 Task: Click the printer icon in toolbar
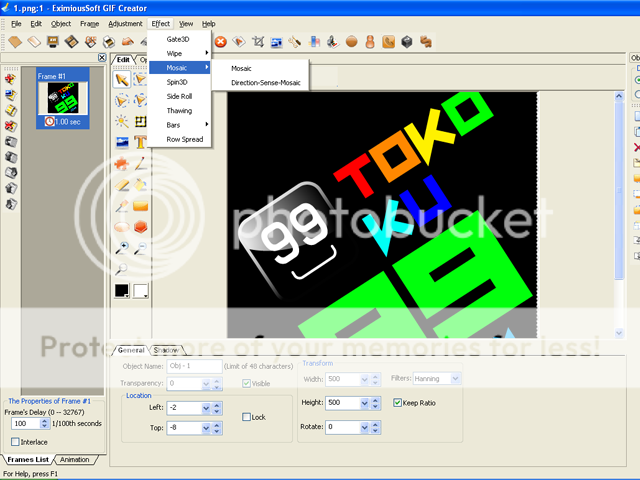pyautogui.click(x=109, y=42)
